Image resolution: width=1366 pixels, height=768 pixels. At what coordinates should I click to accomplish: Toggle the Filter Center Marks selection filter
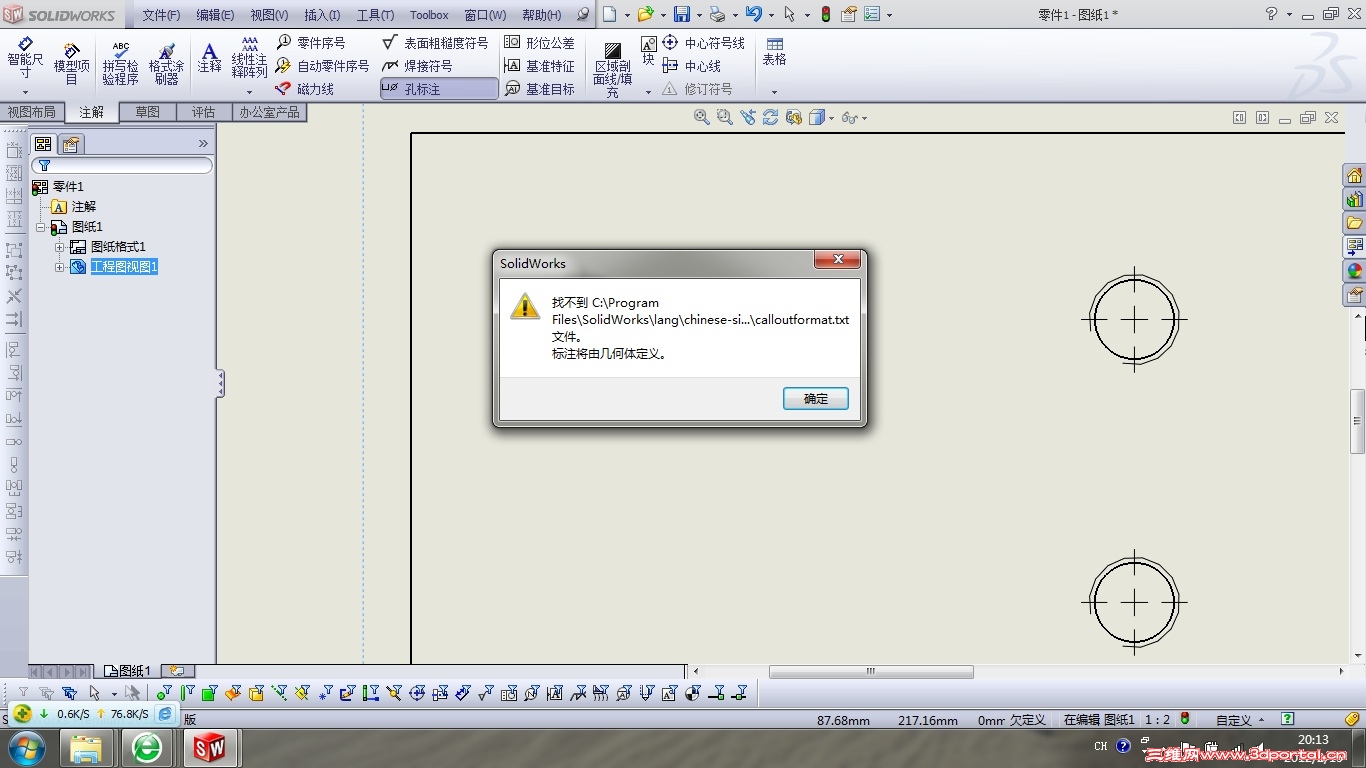coord(417,692)
